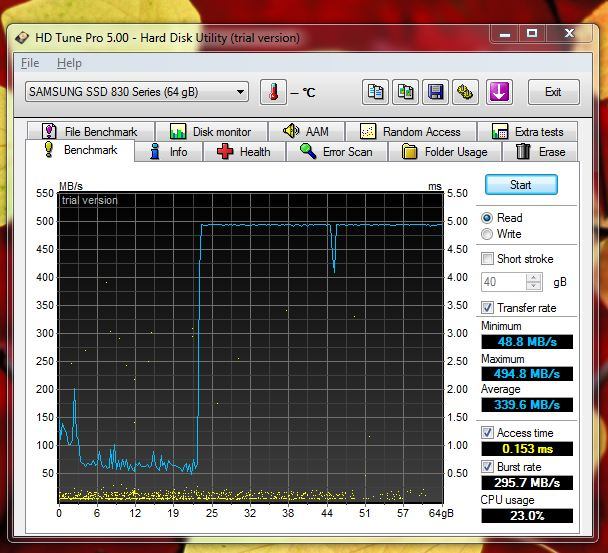This screenshot has height=553, width=608.
Task: Click the Maximum 494.8 MB/s value
Action: pos(527,373)
